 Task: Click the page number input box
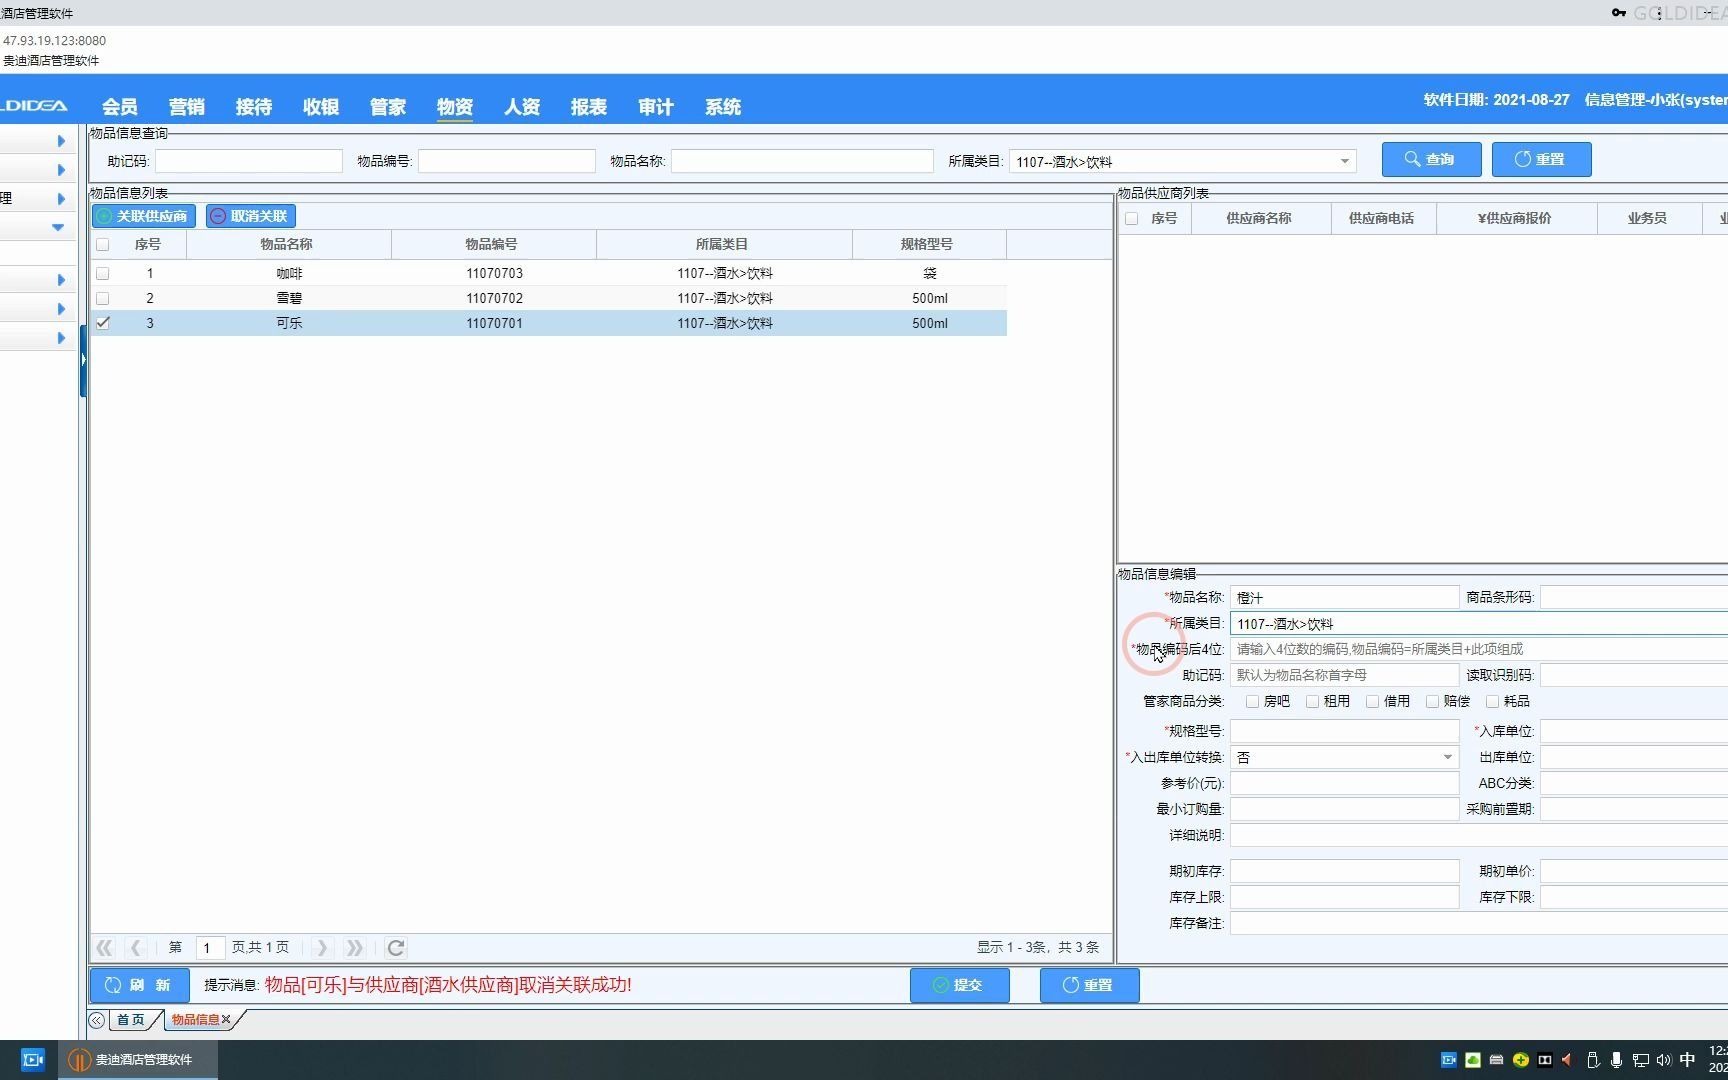coord(208,947)
